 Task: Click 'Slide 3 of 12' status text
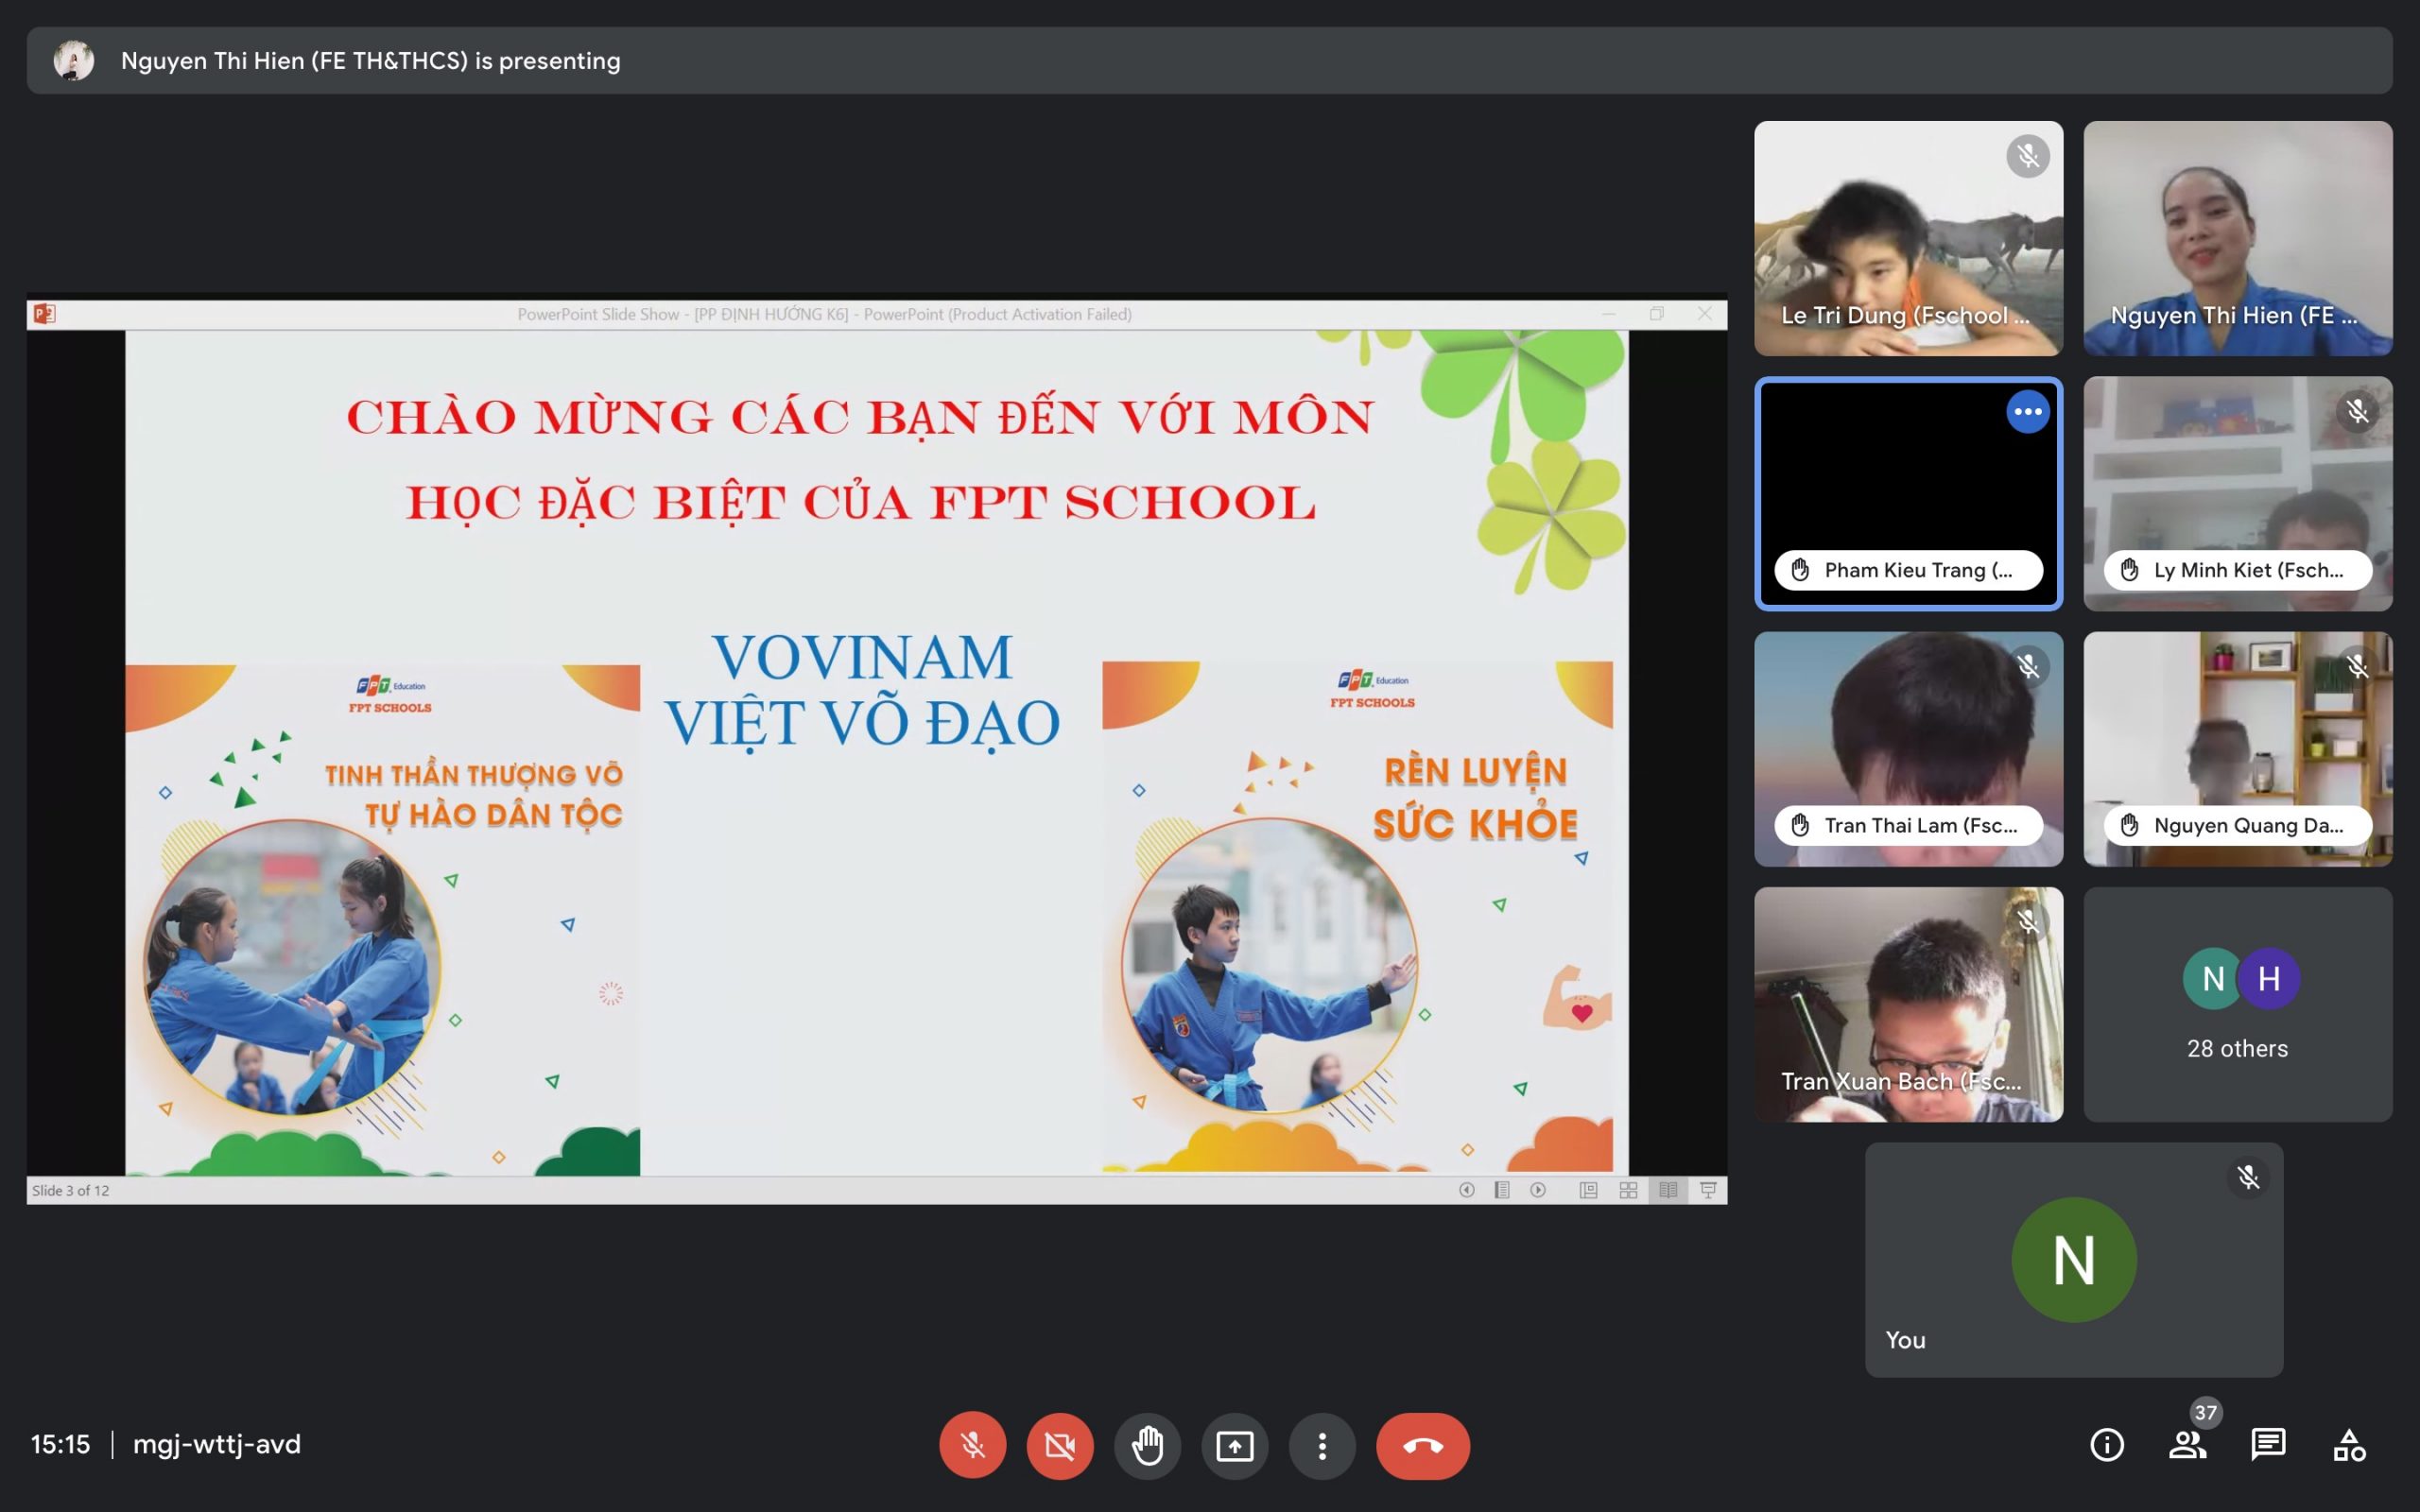coord(70,1190)
